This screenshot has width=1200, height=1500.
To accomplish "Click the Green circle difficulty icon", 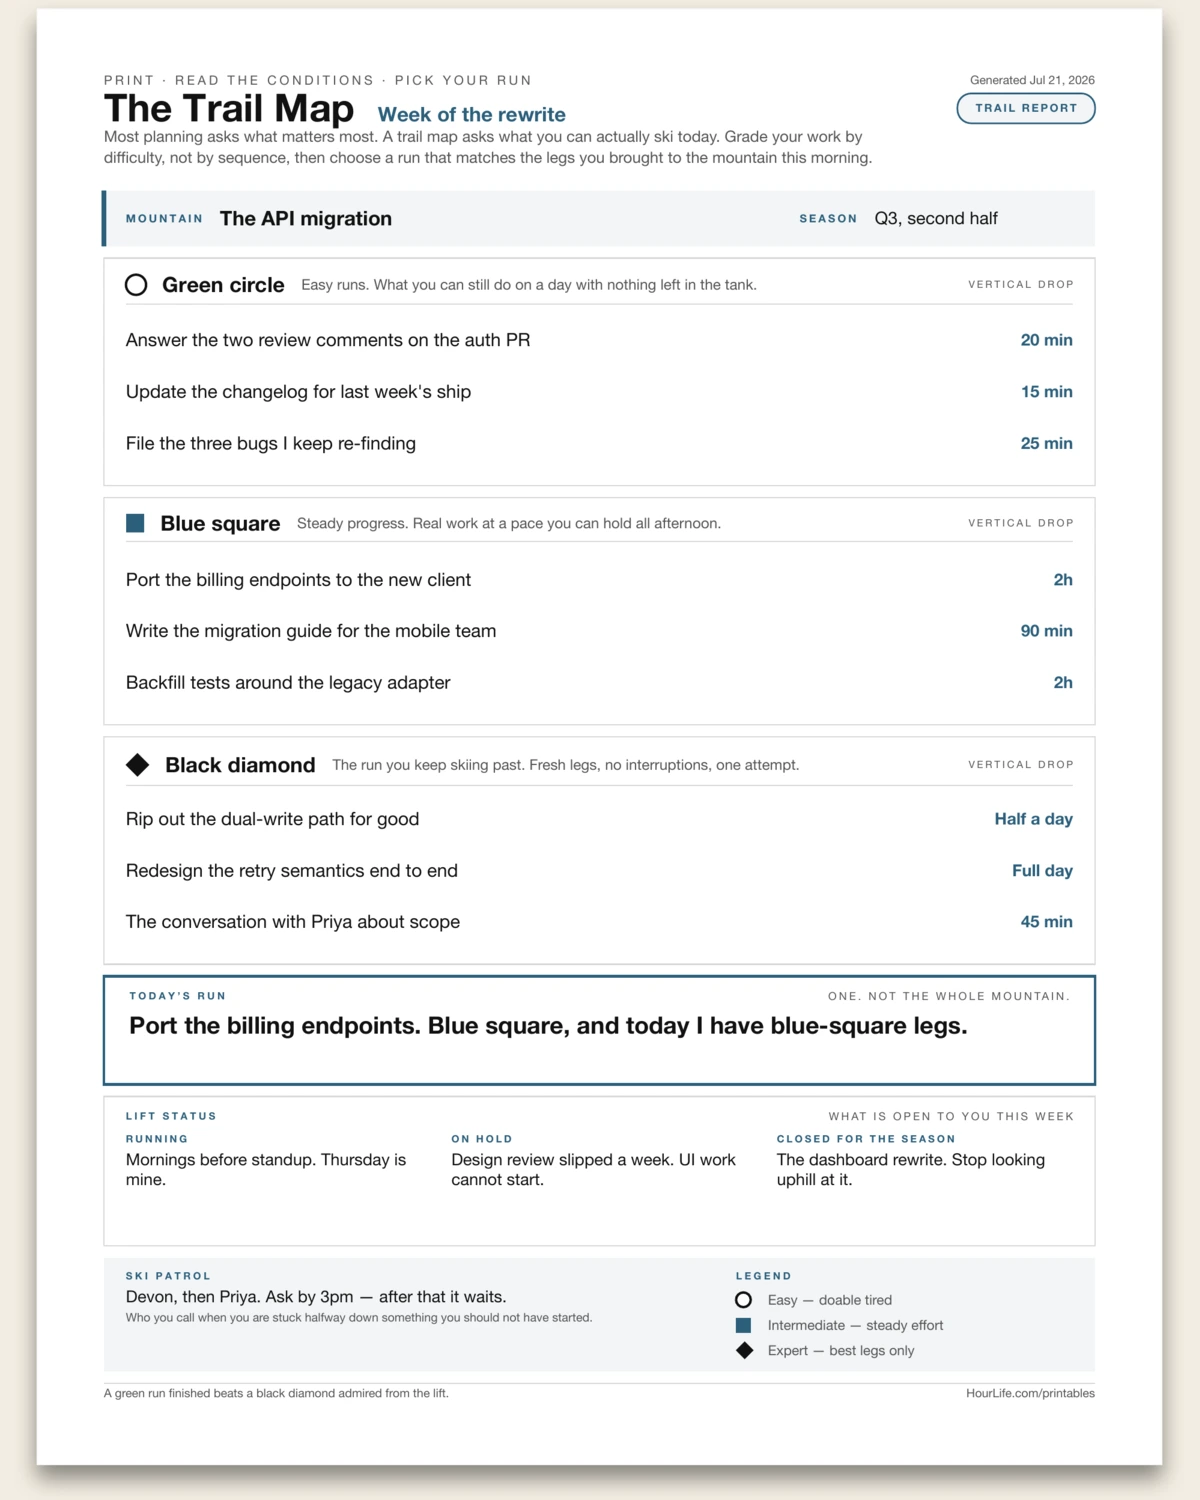I will pyautogui.click(x=136, y=285).
